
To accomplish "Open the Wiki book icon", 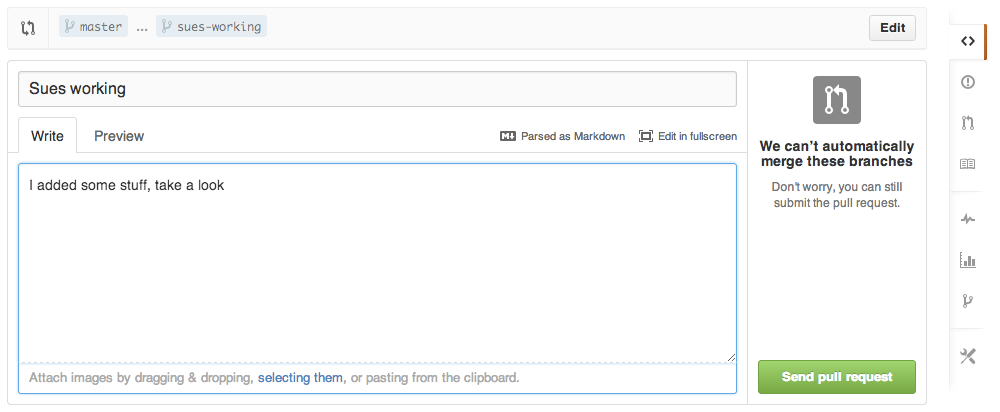I will tap(967, 164).
